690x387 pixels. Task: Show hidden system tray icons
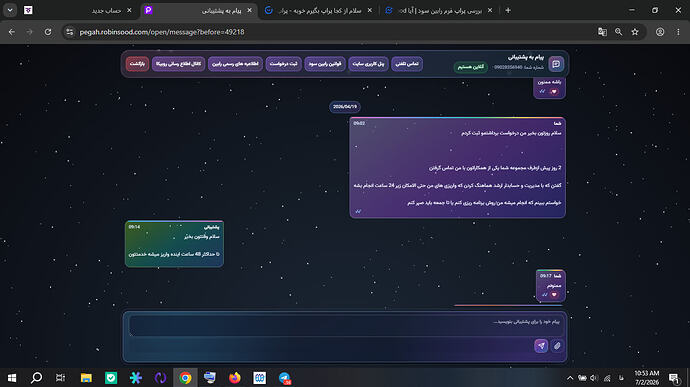point(570,378)
